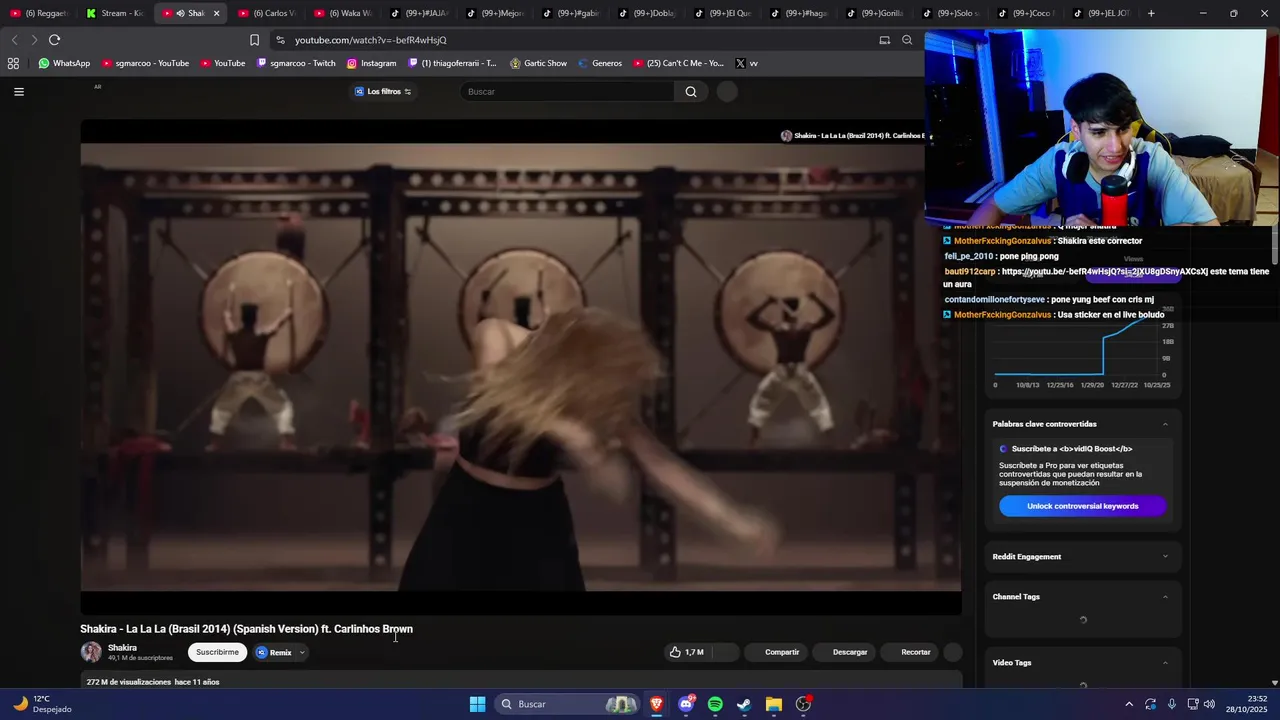The width and height of the screenshot is (1280, 720).
Task: Open the weather widget showing 12°C
Action: tap(42, 704)
